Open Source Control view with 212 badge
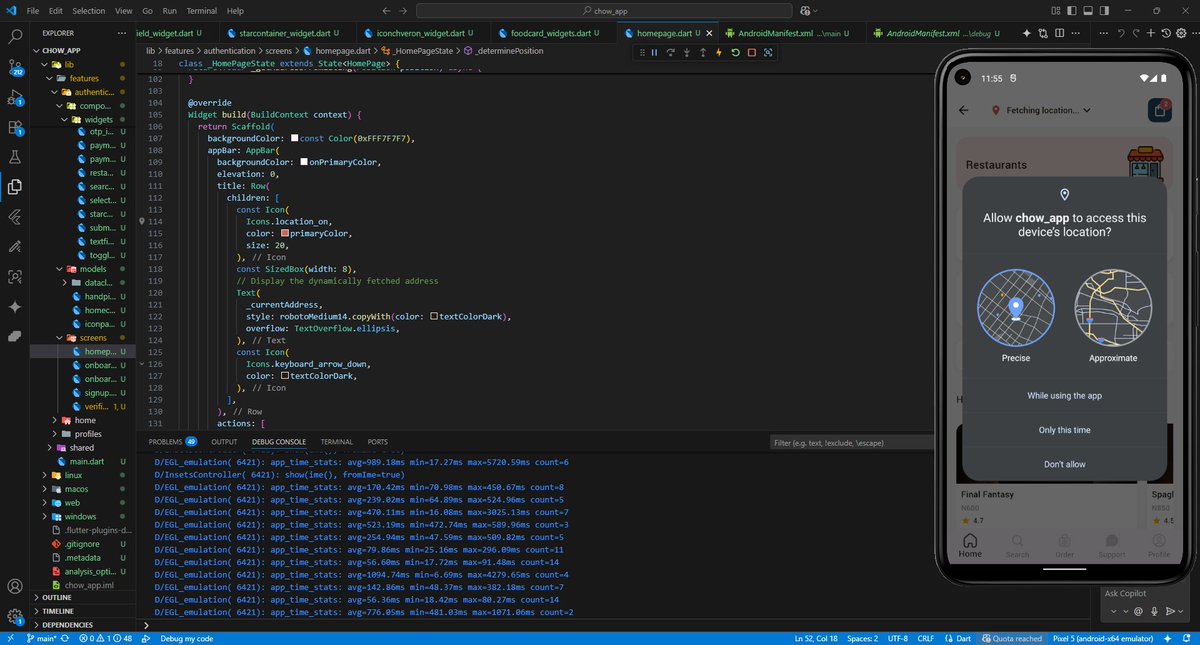1200x645 pixels. [x=15, y=68]
